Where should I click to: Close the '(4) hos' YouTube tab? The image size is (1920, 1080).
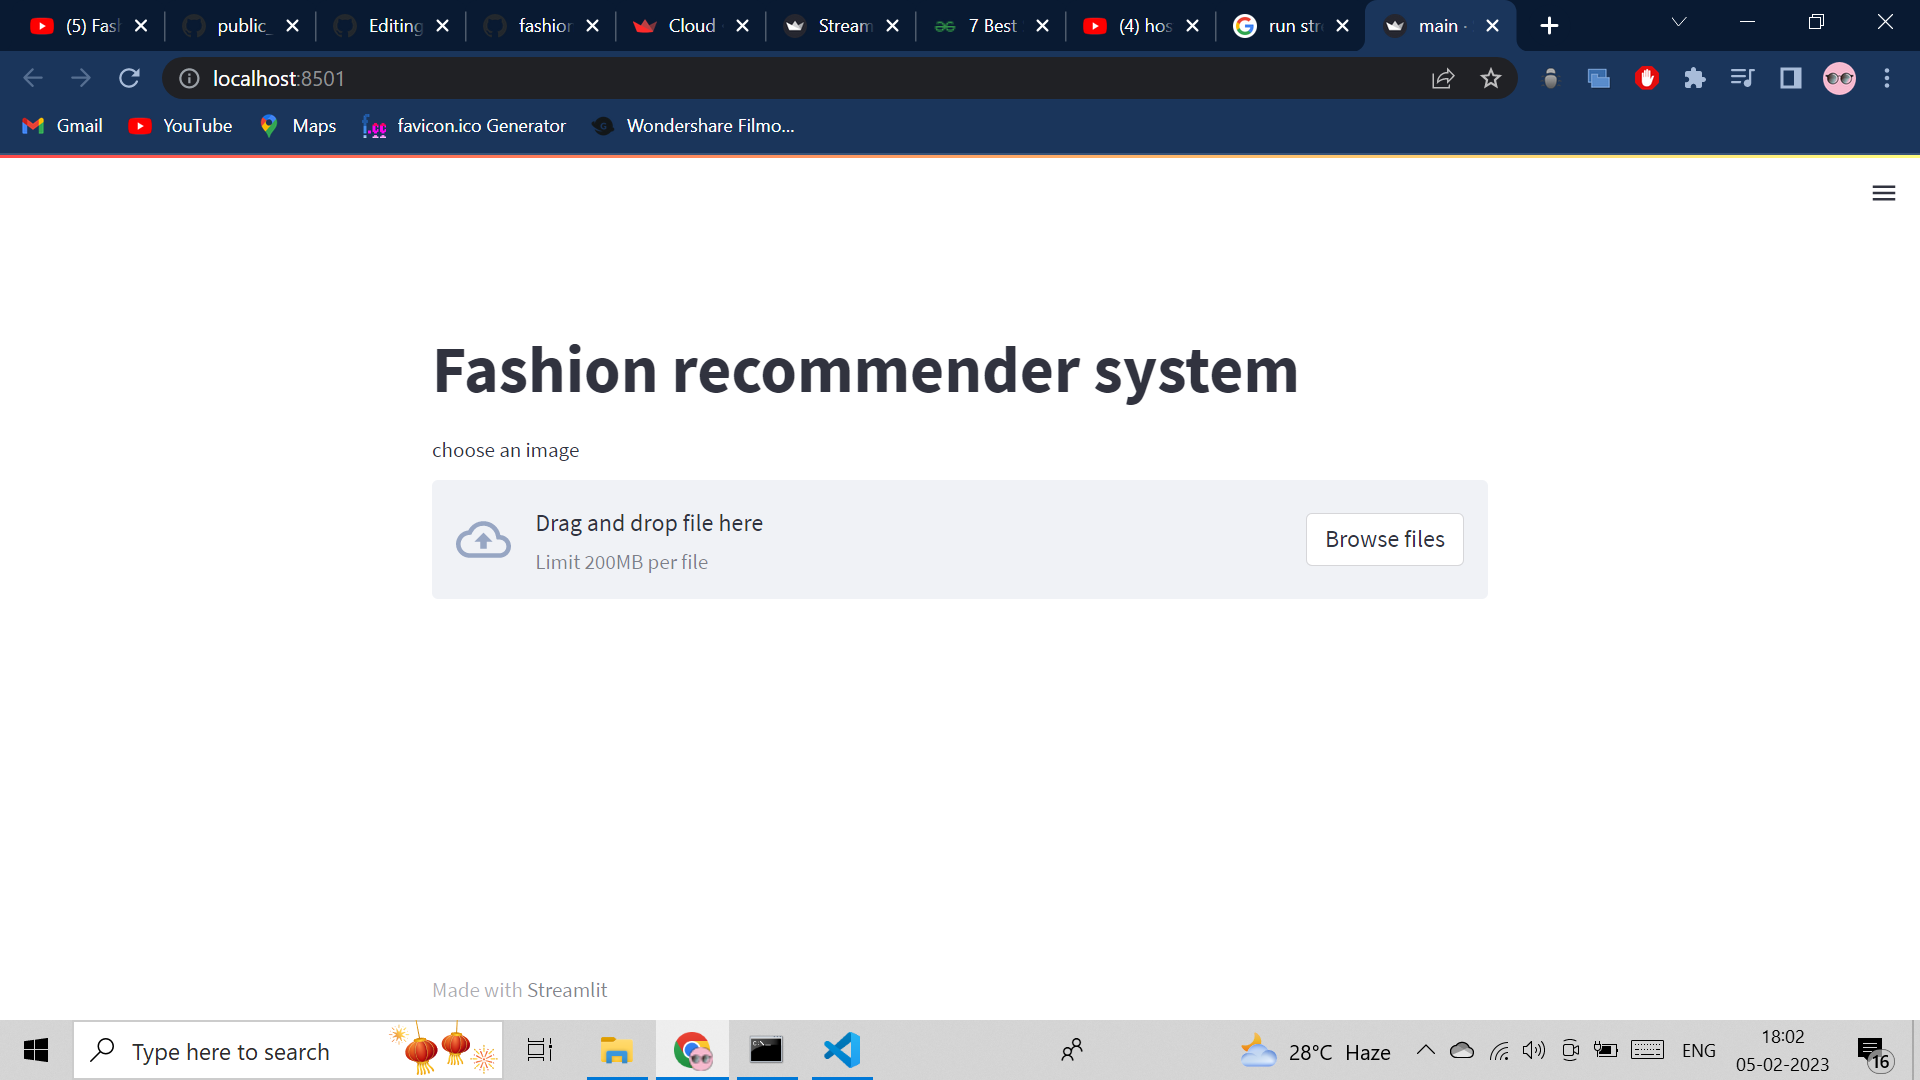(1192, 26)
